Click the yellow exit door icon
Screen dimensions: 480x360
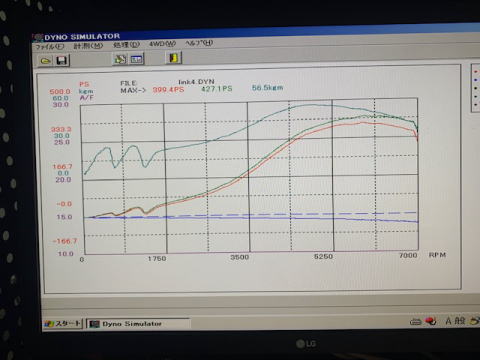click(x=174, y=58)
